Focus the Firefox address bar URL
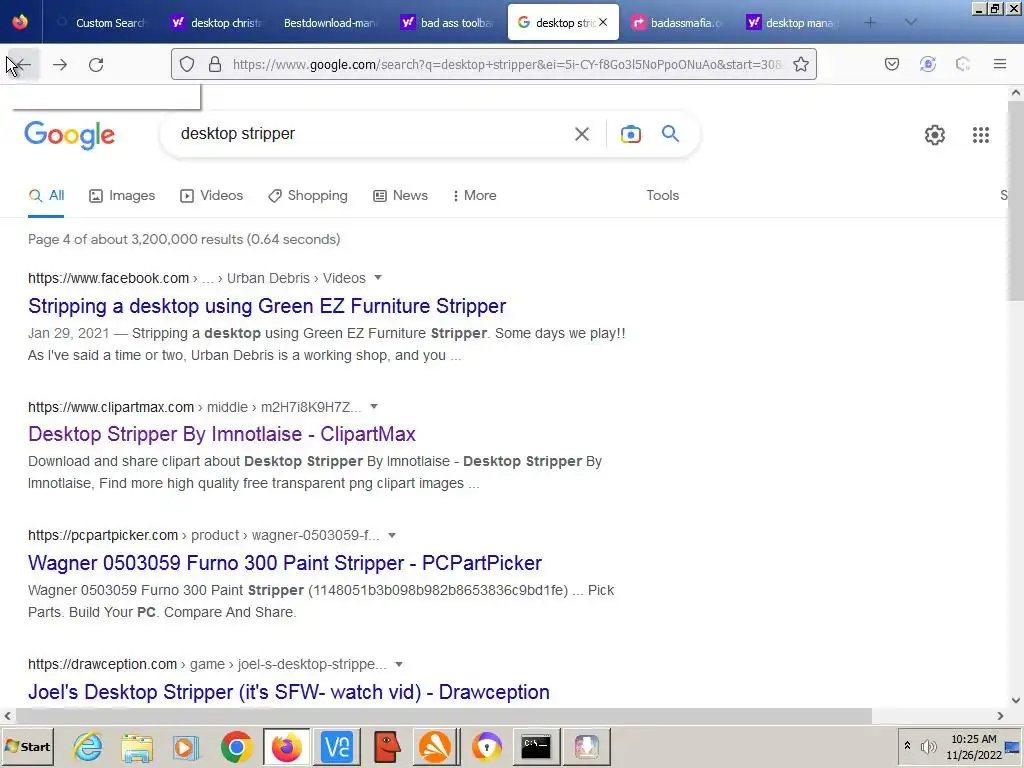The height and width of the screenshot is (768, 1024). coord(506,64)
